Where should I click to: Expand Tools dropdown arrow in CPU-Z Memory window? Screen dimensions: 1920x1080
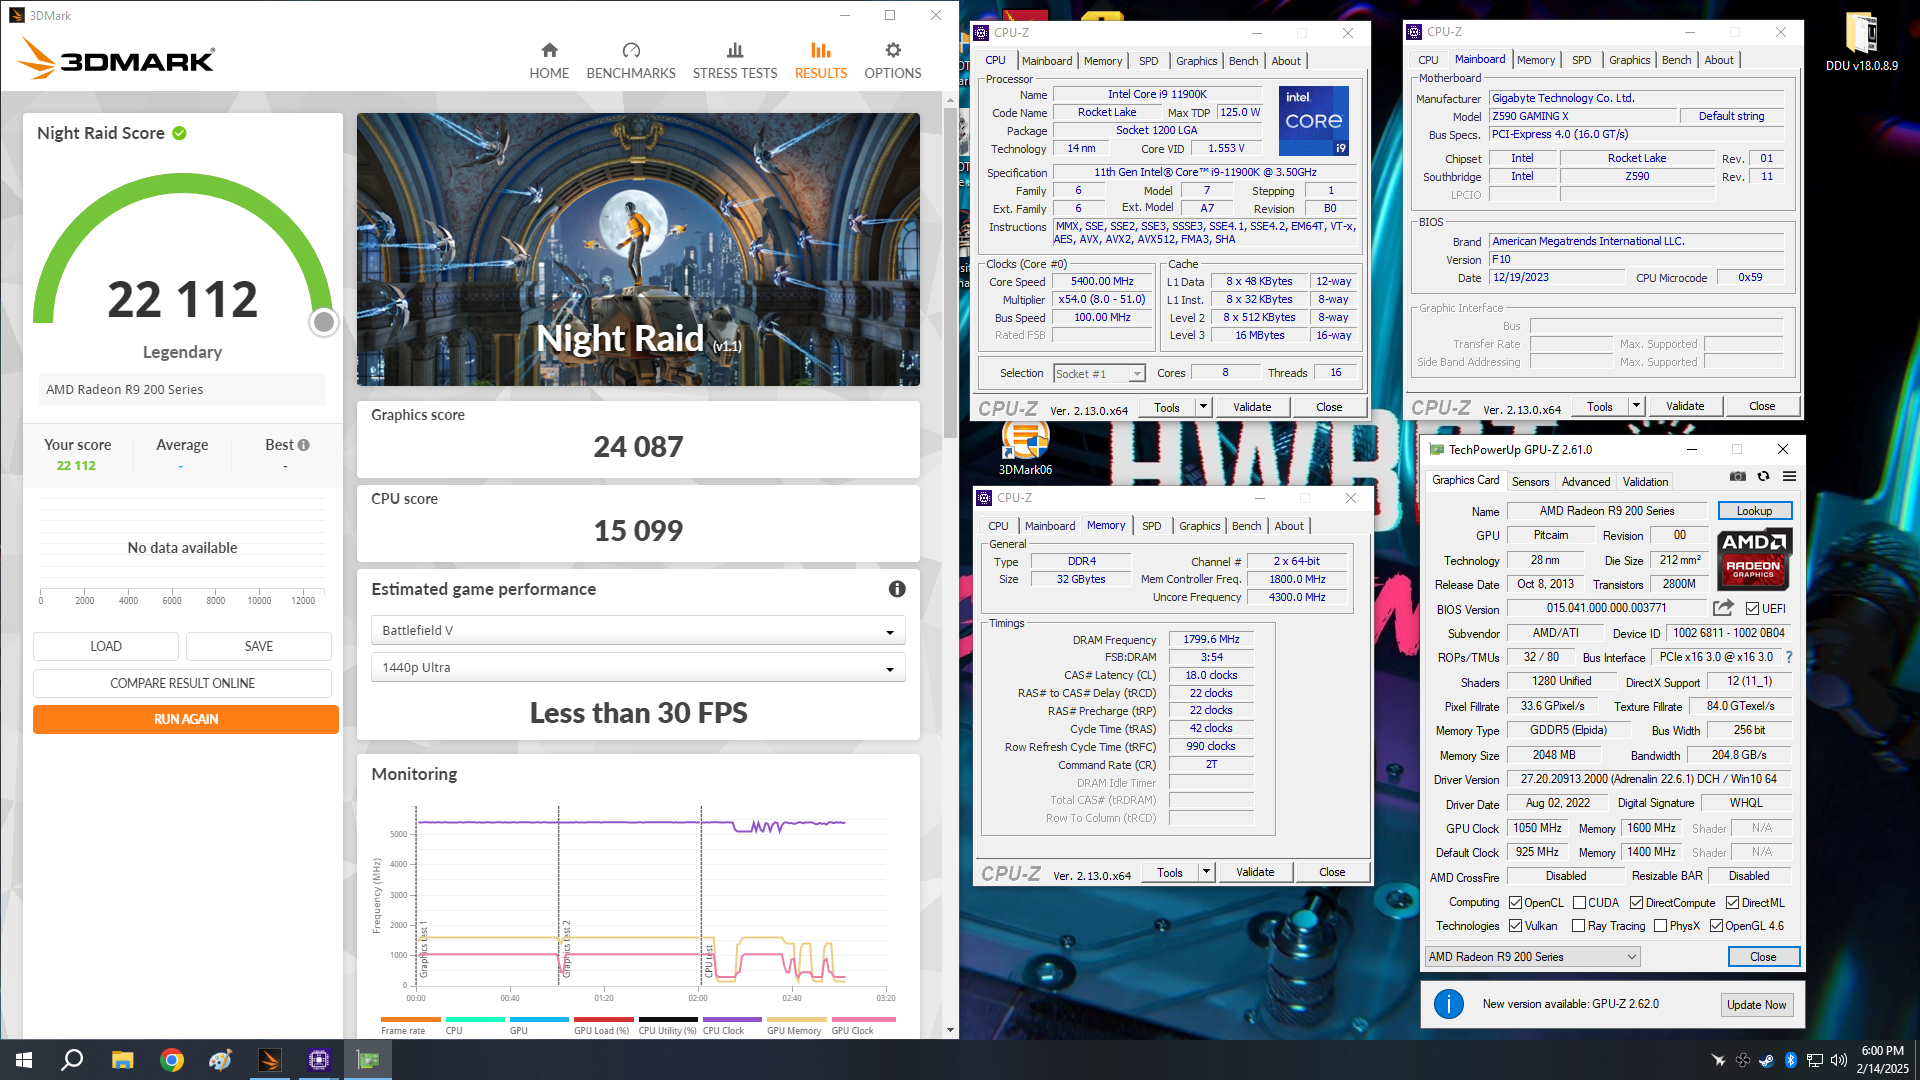[1206, 872]
